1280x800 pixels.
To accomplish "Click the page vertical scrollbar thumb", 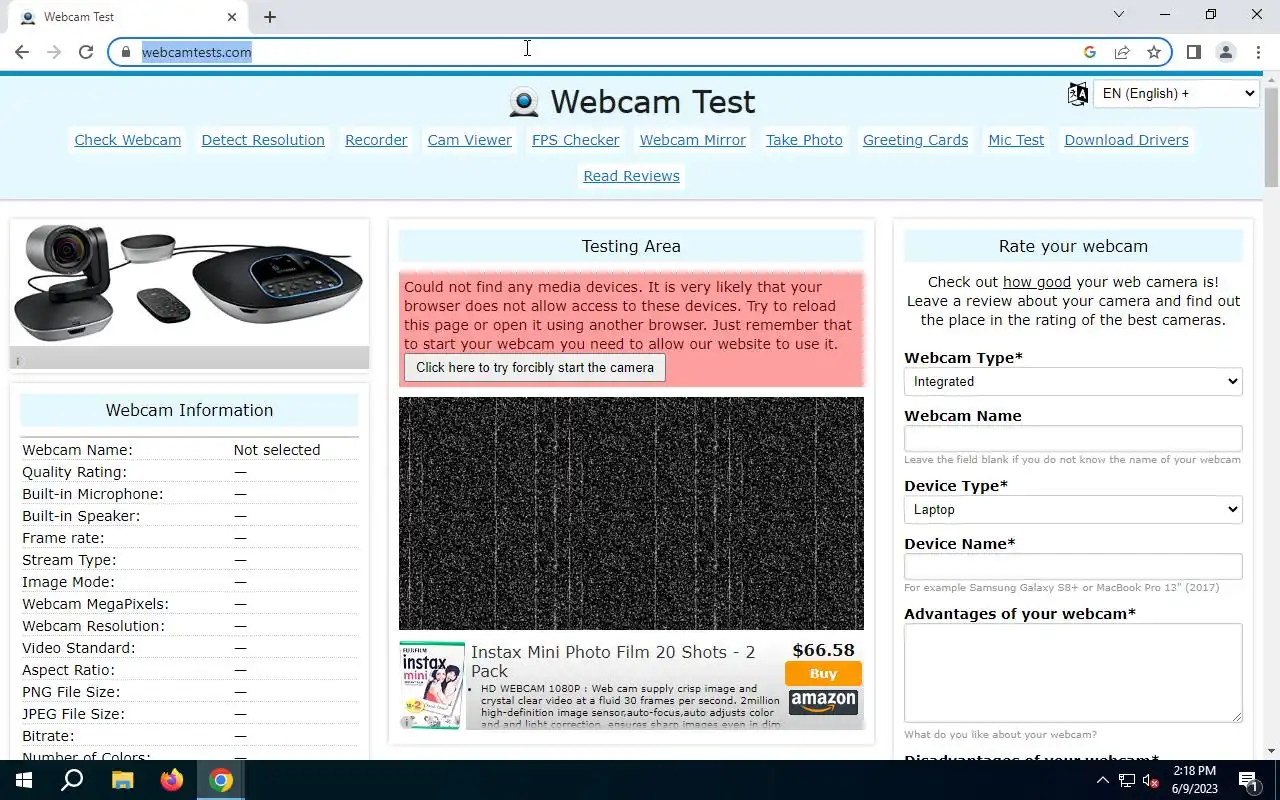I will [1271, 136].
